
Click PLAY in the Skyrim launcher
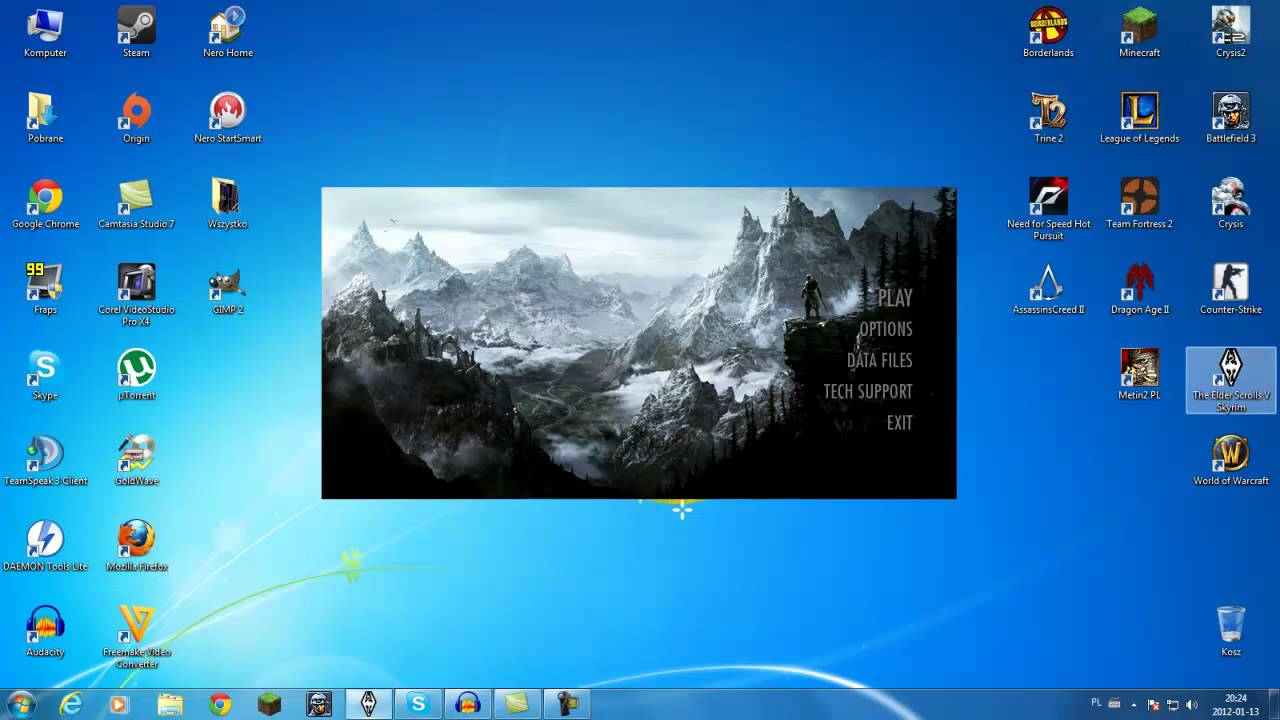(895, 298)
